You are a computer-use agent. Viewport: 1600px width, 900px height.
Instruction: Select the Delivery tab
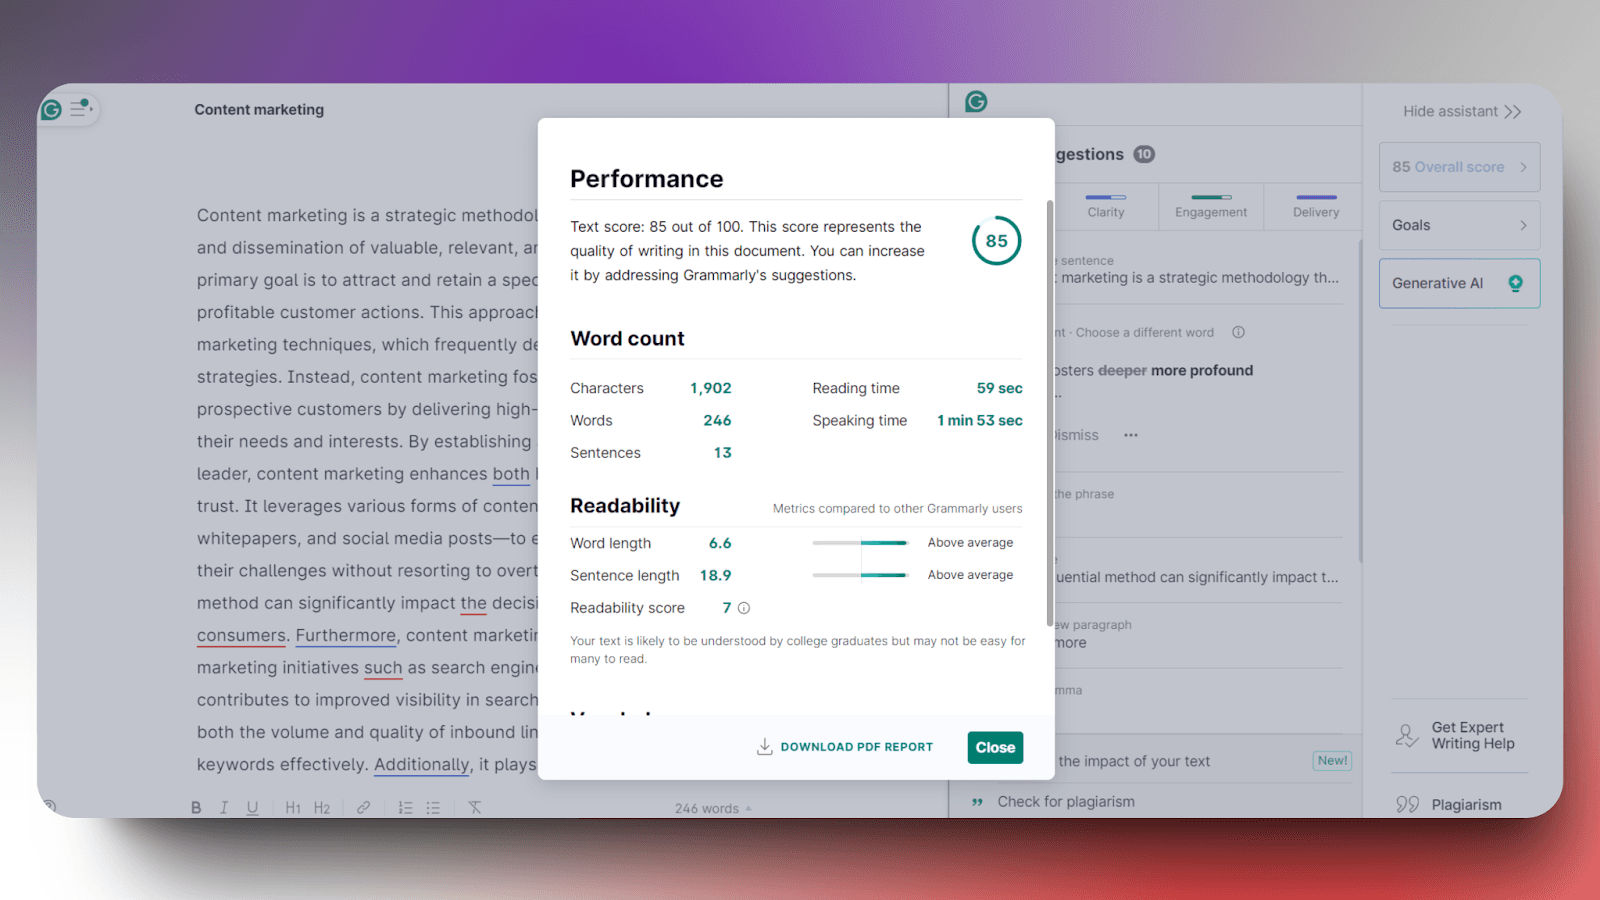point(1316,206)
